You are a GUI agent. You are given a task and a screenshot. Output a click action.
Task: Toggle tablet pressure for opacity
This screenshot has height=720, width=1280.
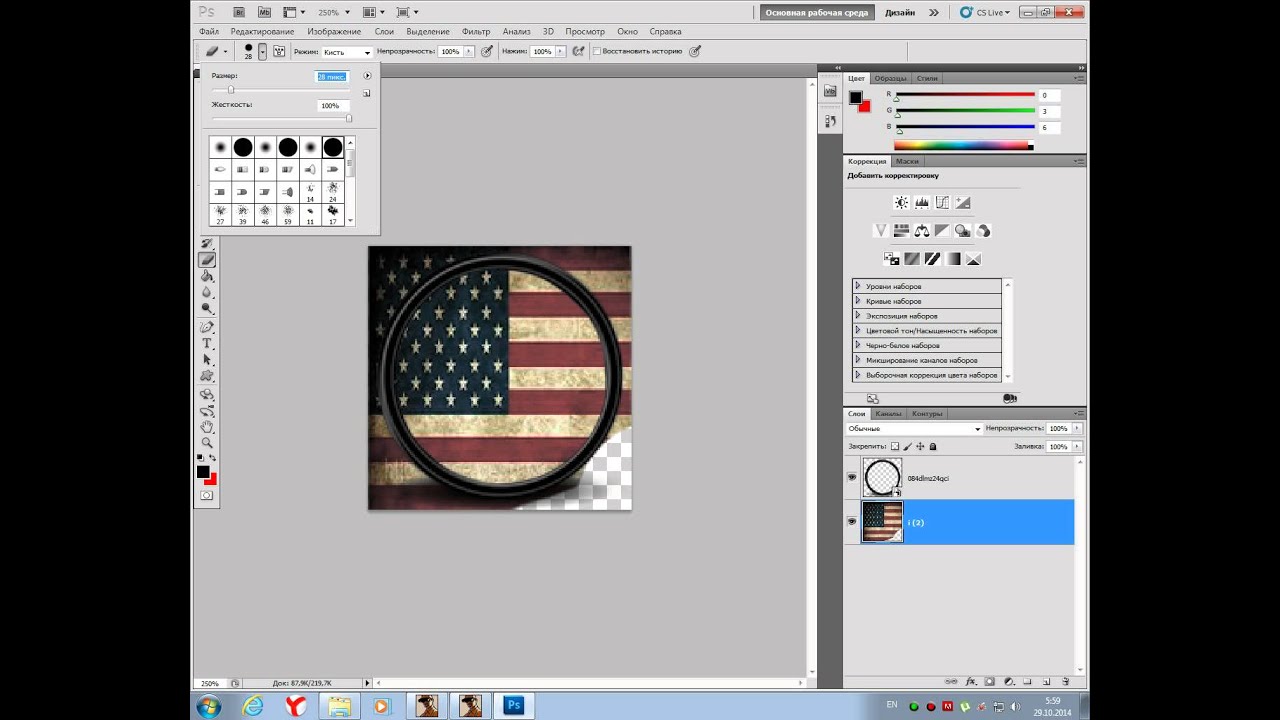pyautogui.click(x=487, y=51)
